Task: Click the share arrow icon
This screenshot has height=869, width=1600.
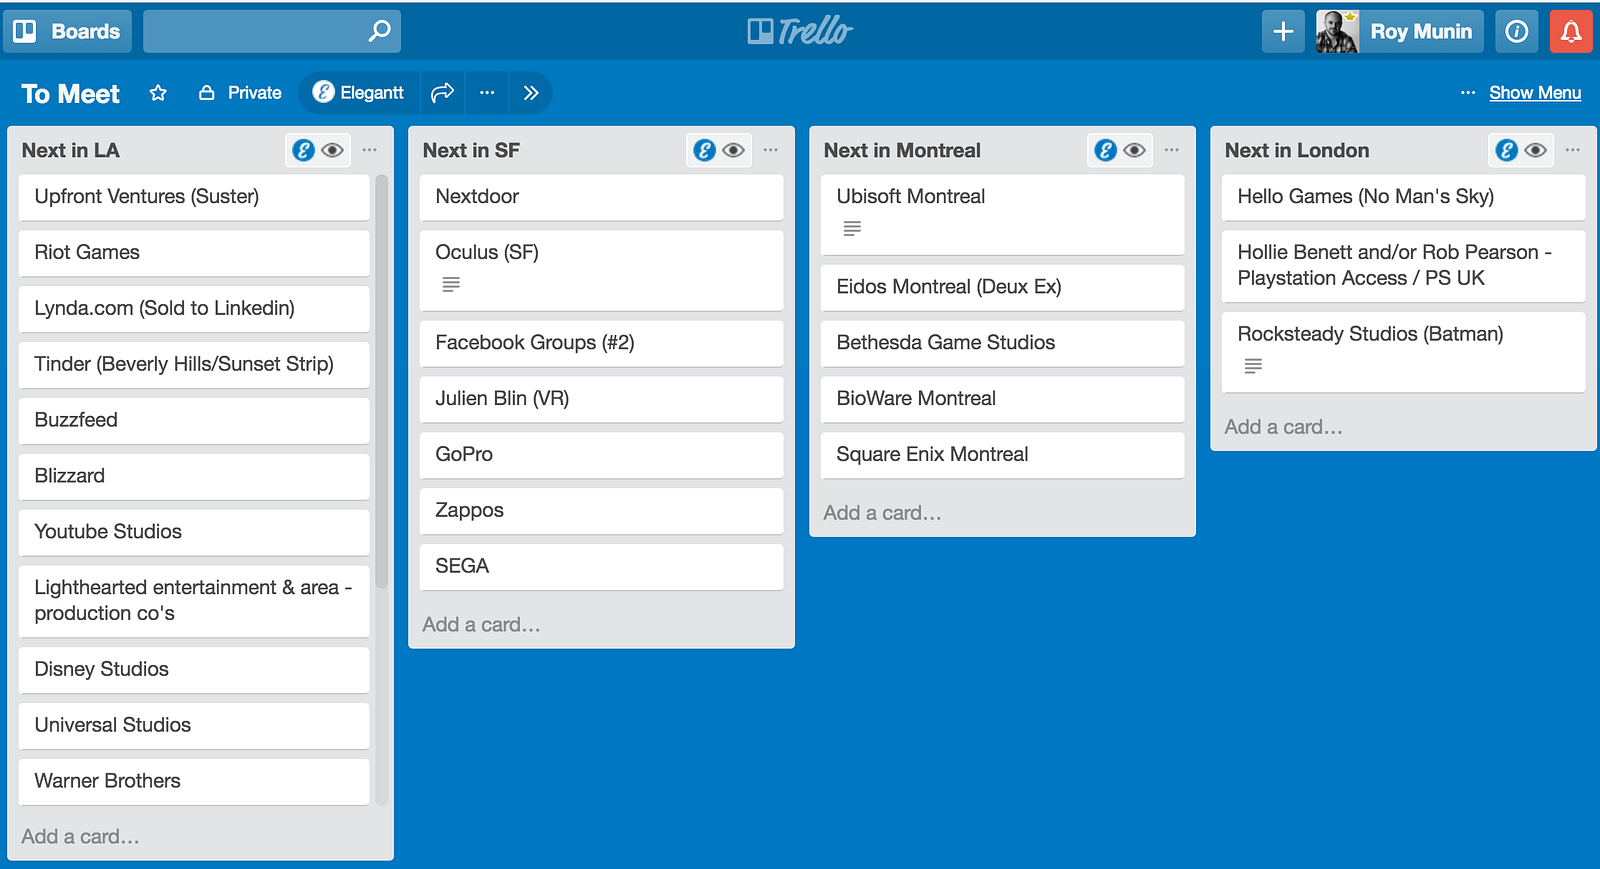Action: (x=442, y=93)
